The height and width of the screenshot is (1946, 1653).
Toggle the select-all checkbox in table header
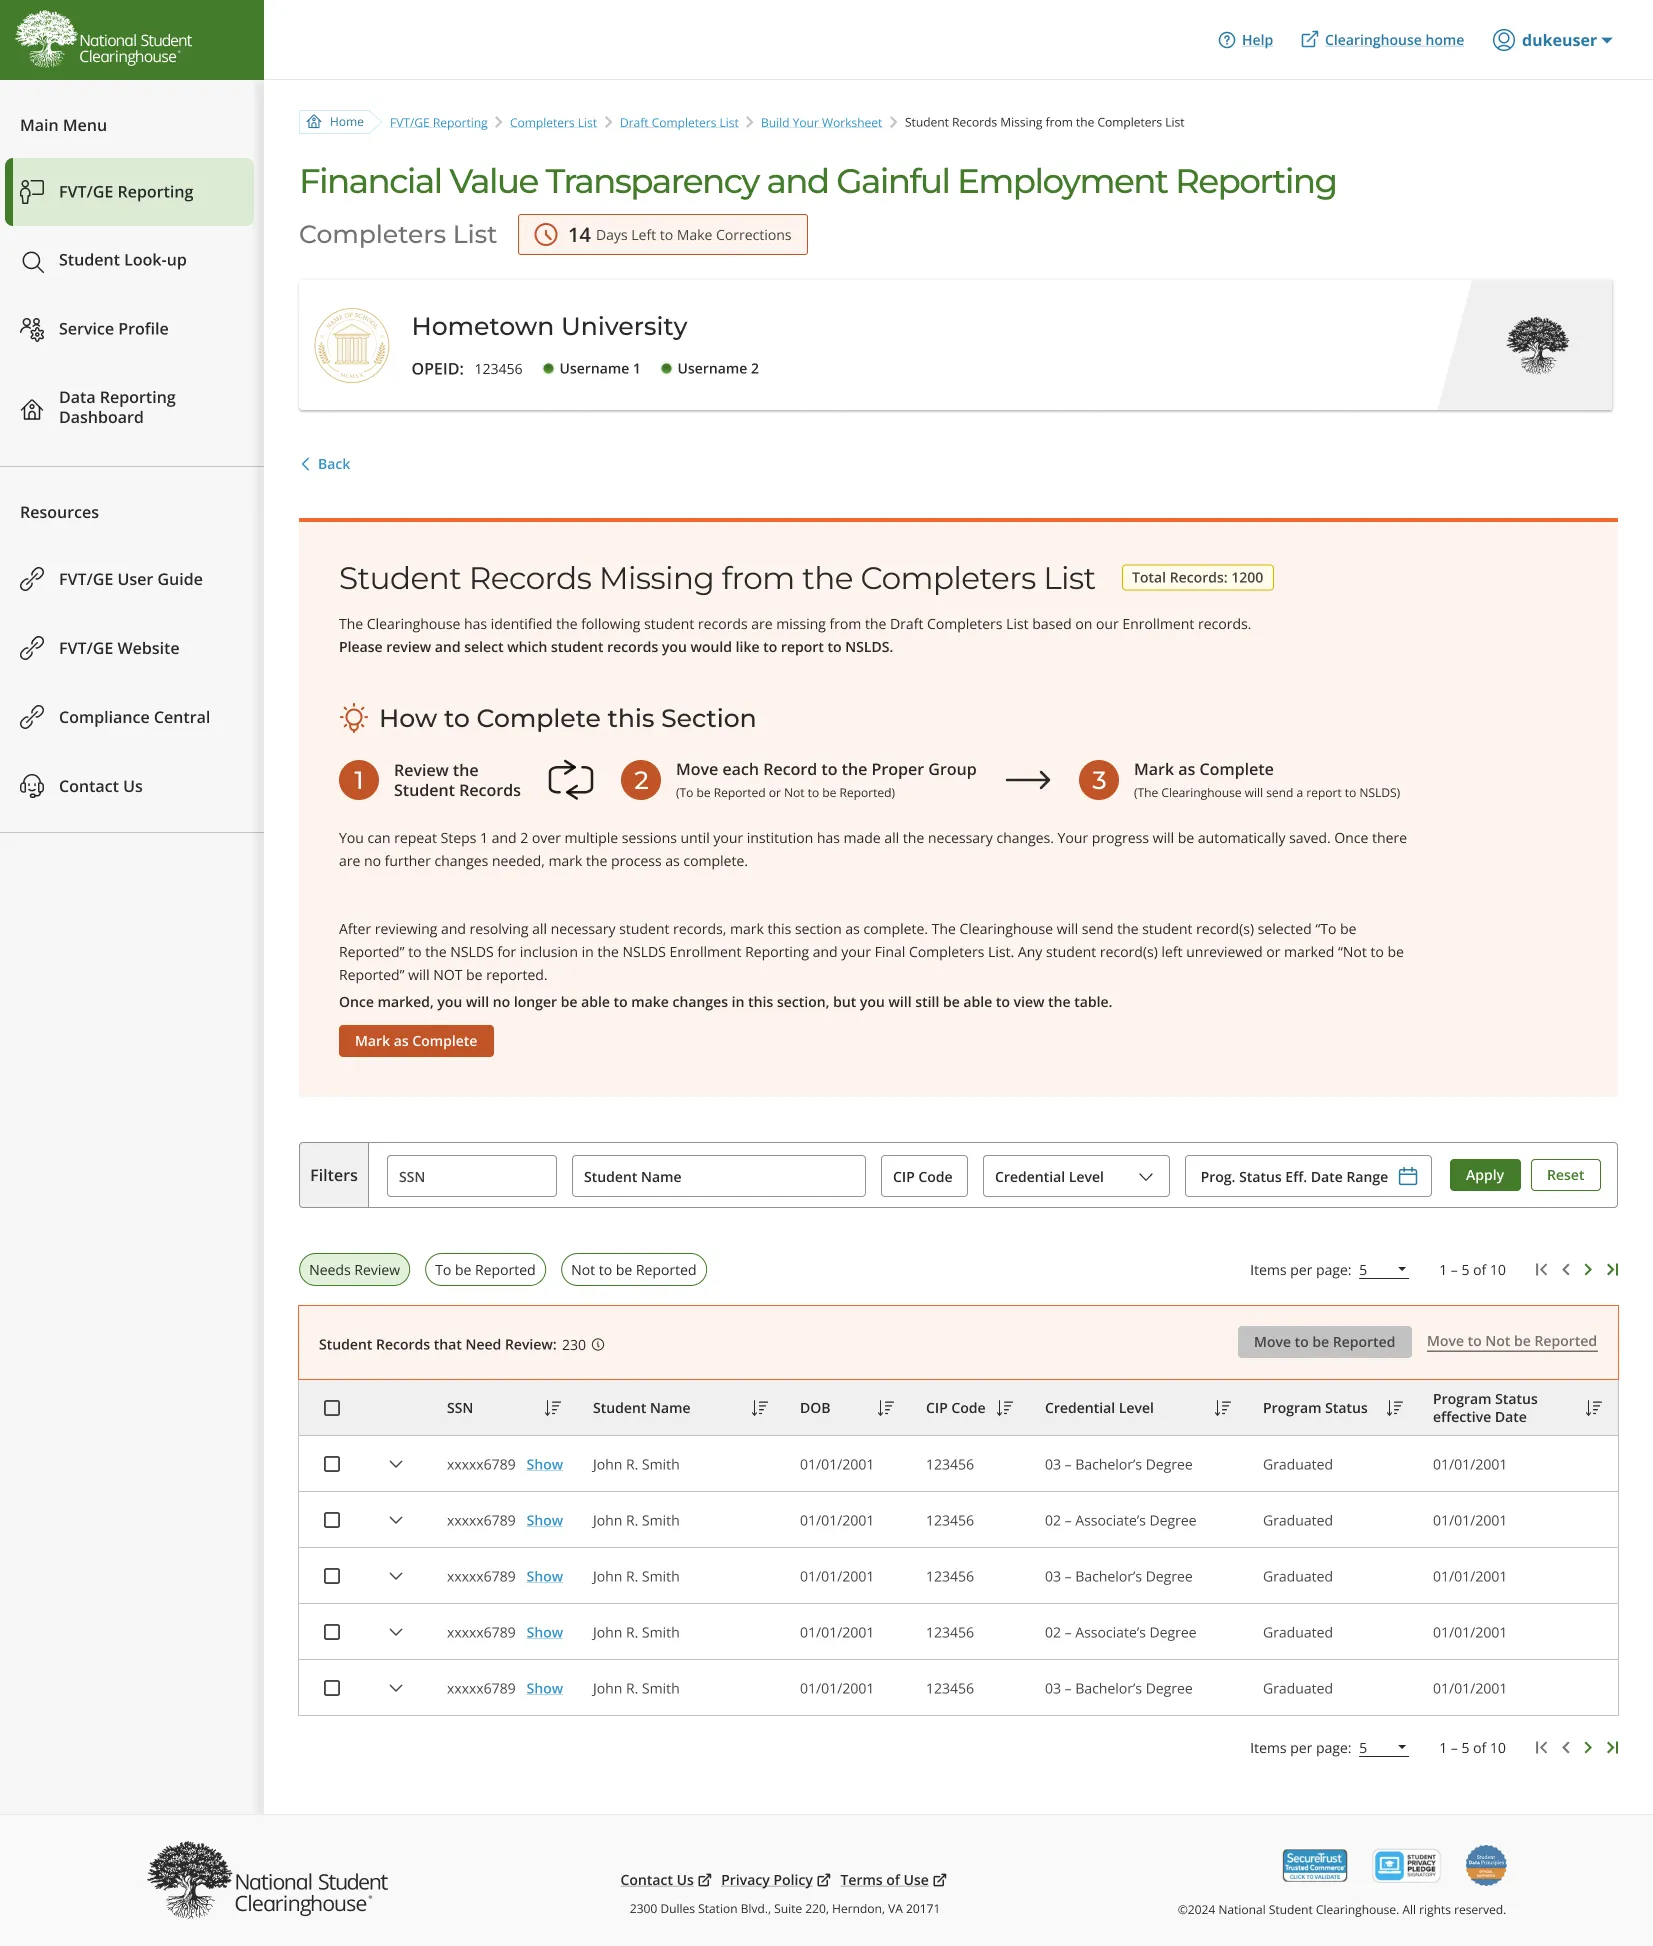click(x=332, y=1408)
